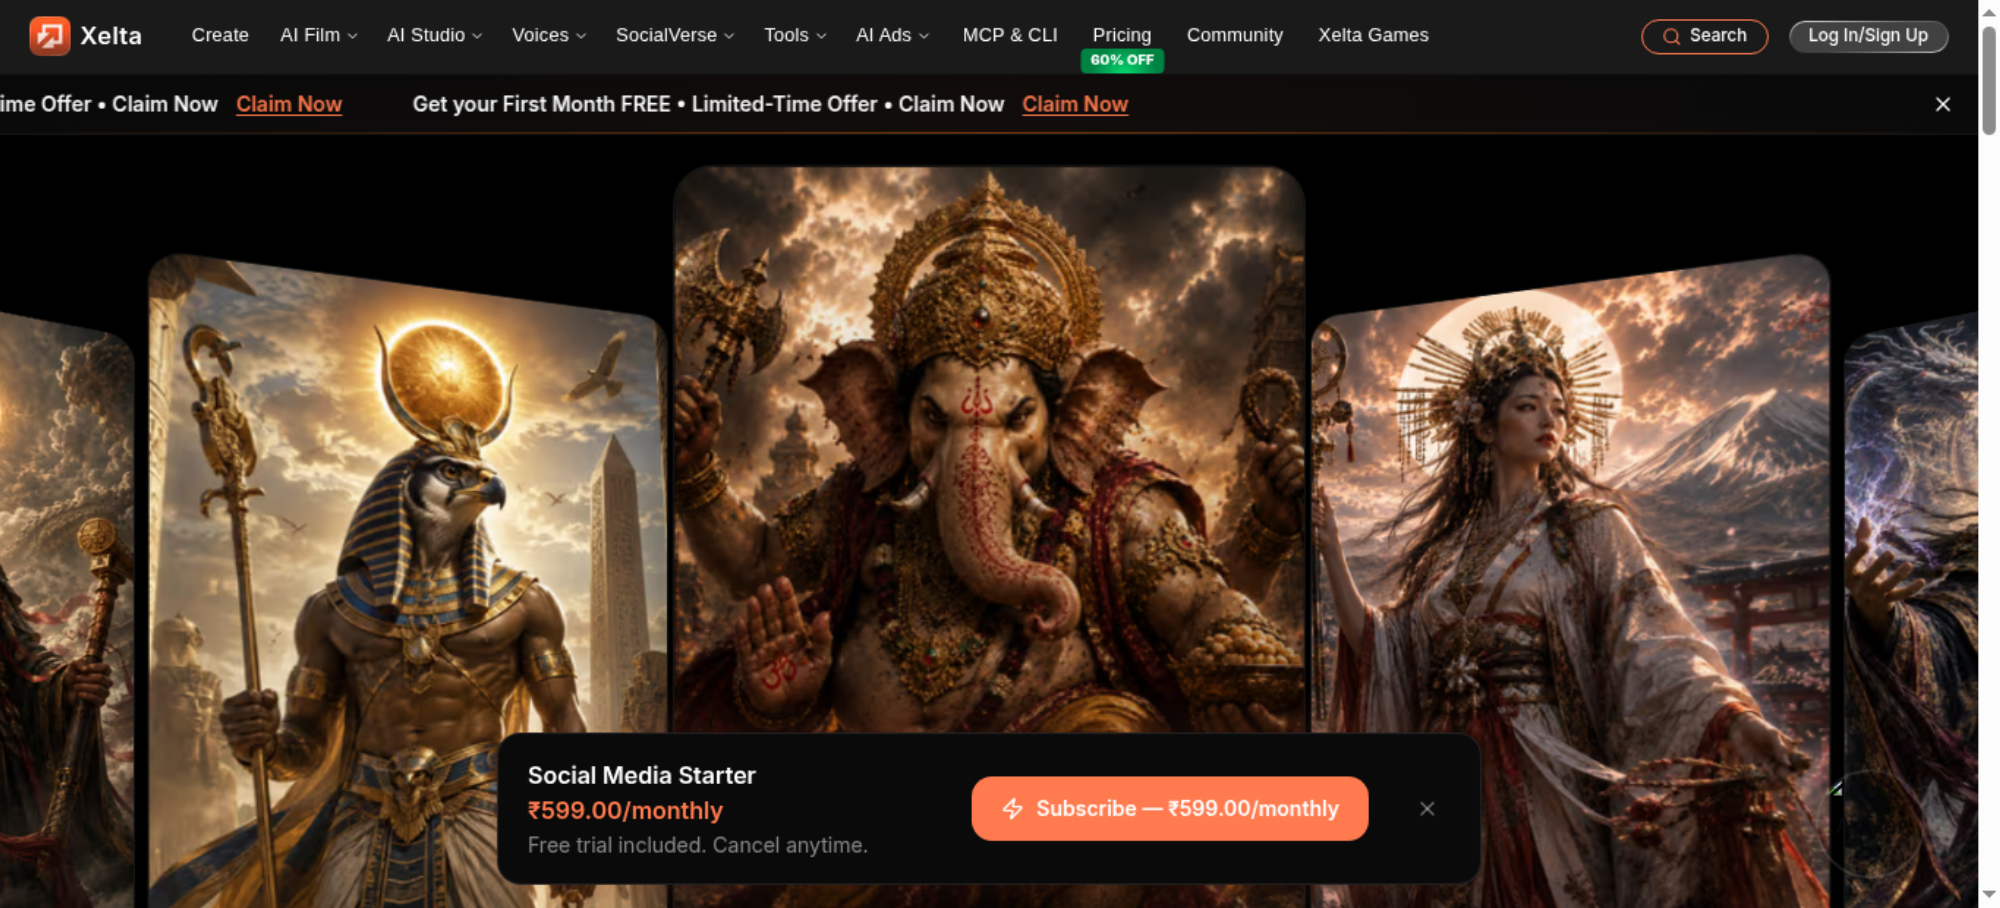Open the Create menu item
This screenshot has width=2000, height=908.
[220, 35]
